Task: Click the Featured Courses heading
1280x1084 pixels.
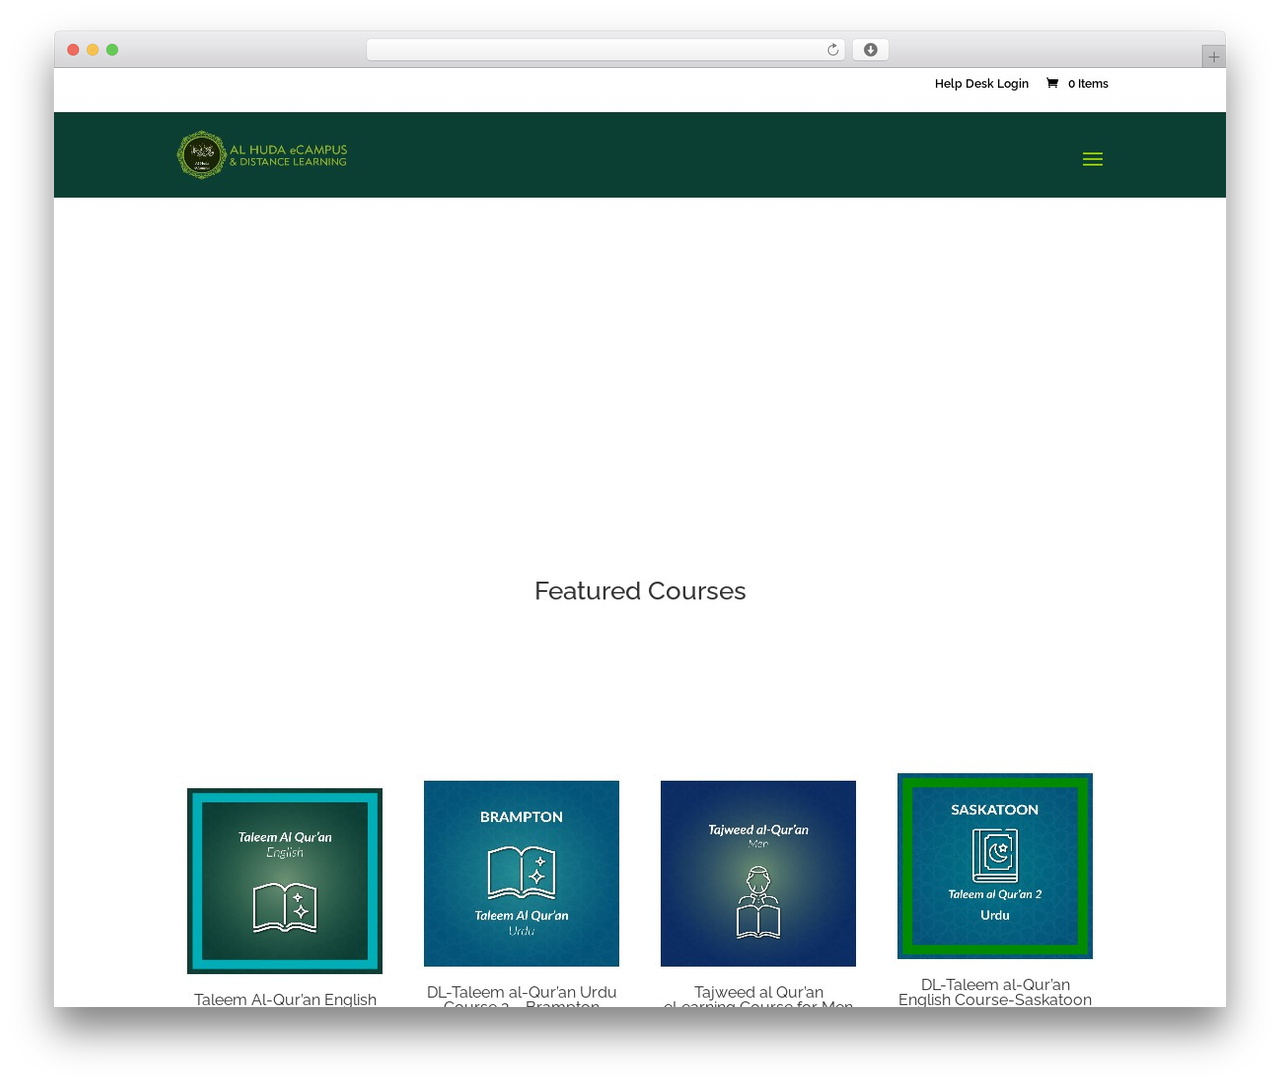Action: [640, 591]
